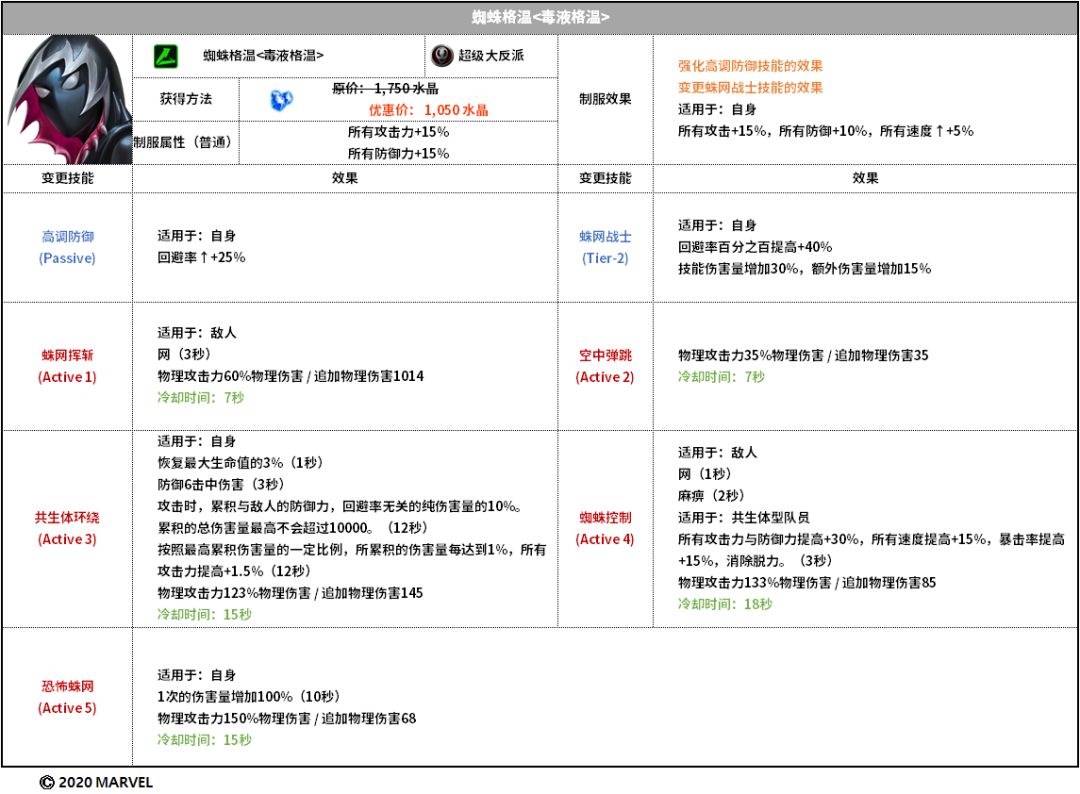Click the 超级大反派 label
1080x794 pixels.
pyautogui.click(x=491, y=56)
